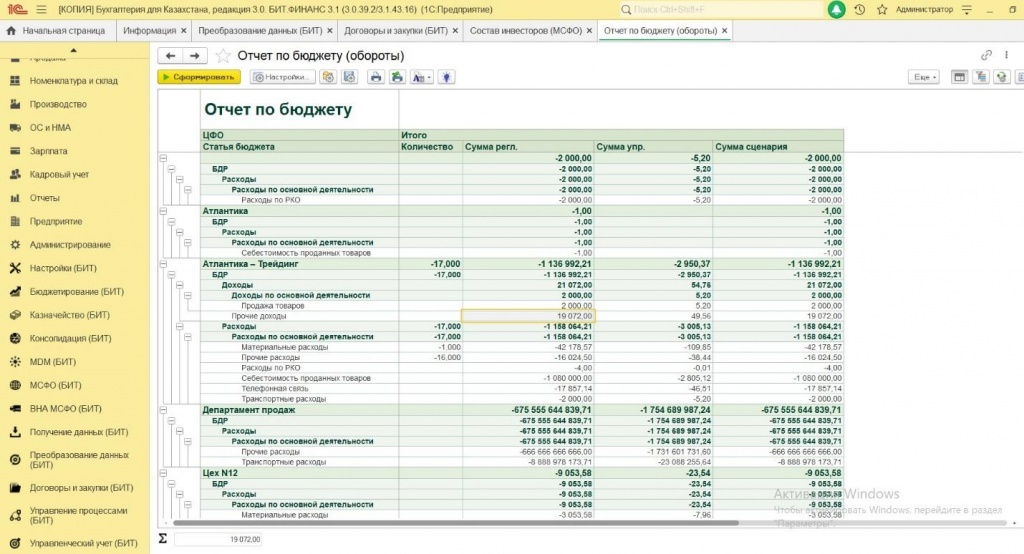
Task: Open Бюджетирование (БИТ) section
Action: click(76, 292)
